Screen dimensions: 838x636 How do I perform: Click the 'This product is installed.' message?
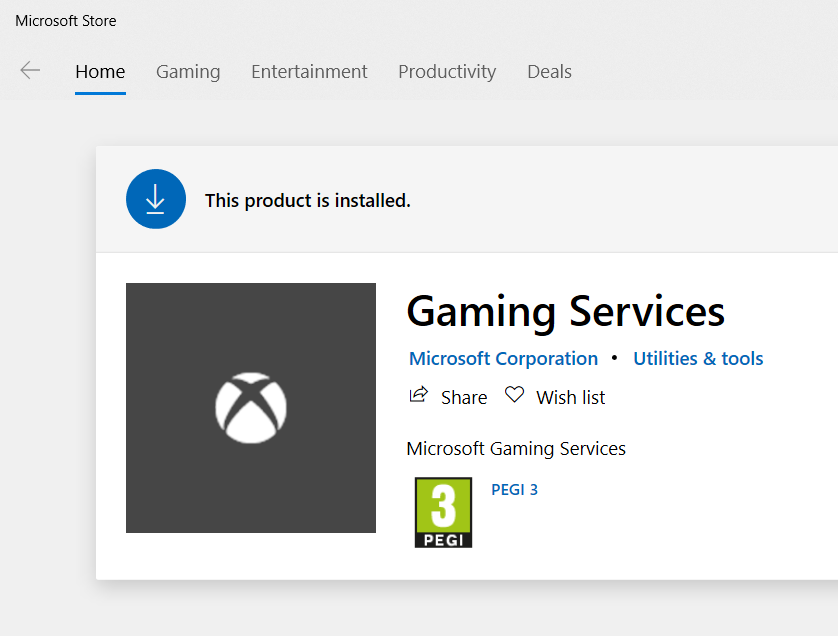[x=308, y=200]
